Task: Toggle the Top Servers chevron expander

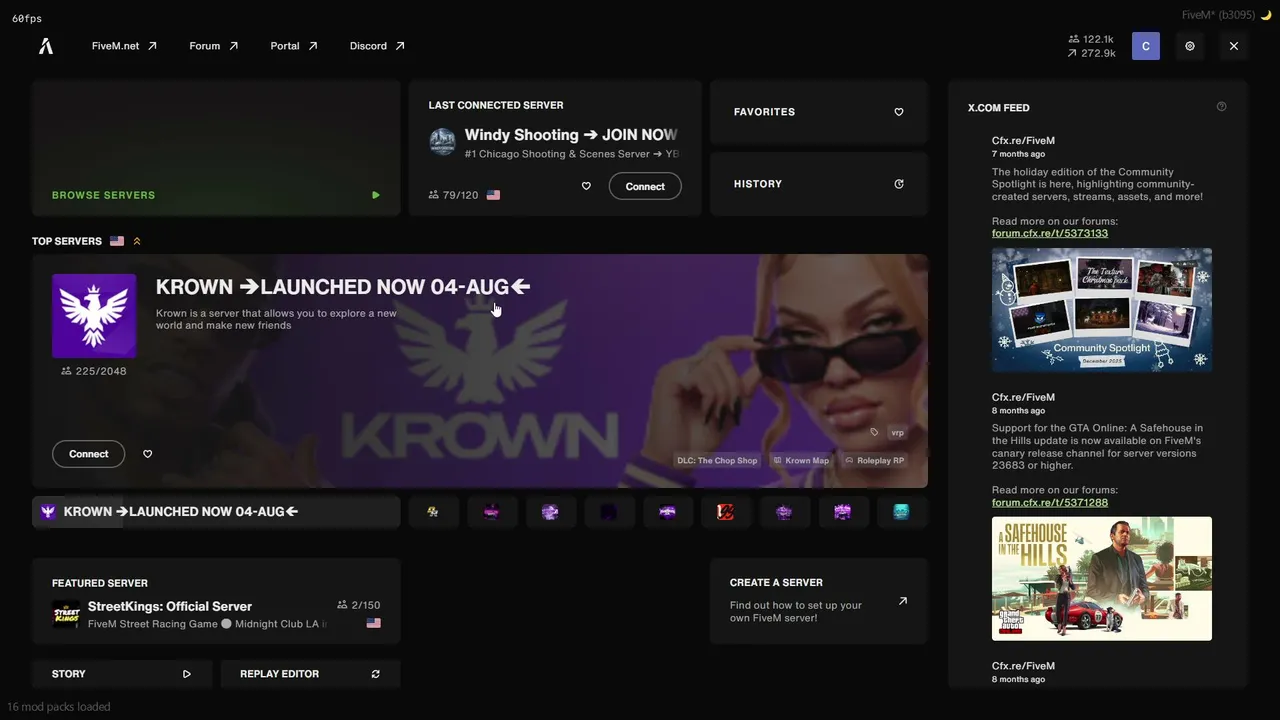Action: [137, 241]
